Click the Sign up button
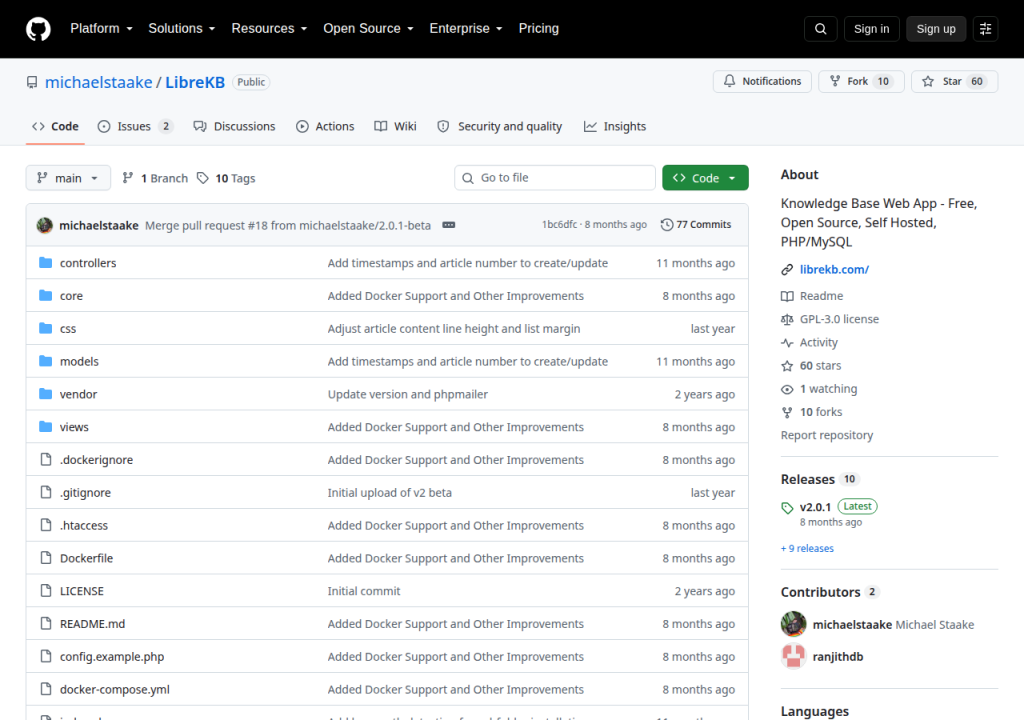The image size is (1024, 720). tap(935, 29)
